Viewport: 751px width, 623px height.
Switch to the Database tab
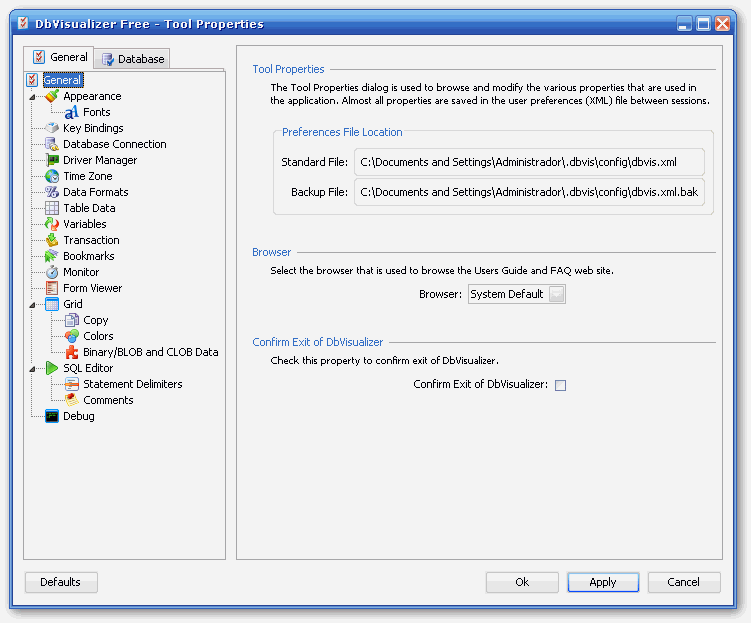133,59
